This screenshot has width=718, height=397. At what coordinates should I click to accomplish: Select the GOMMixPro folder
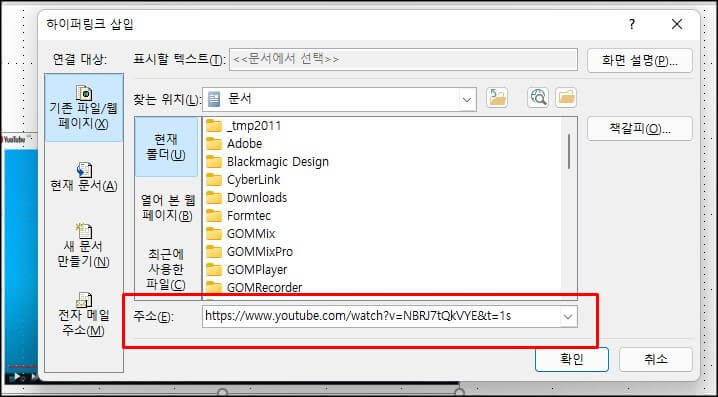point(250,252)
